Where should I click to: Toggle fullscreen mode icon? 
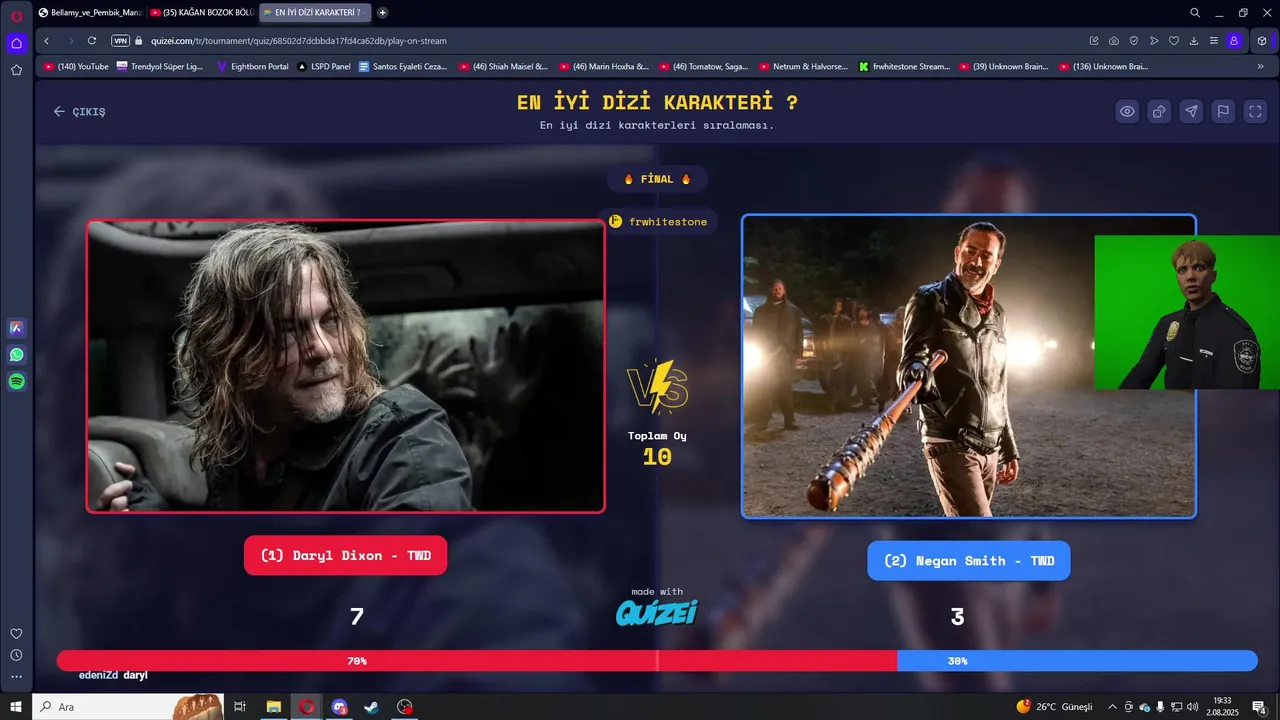point(1255,111)
